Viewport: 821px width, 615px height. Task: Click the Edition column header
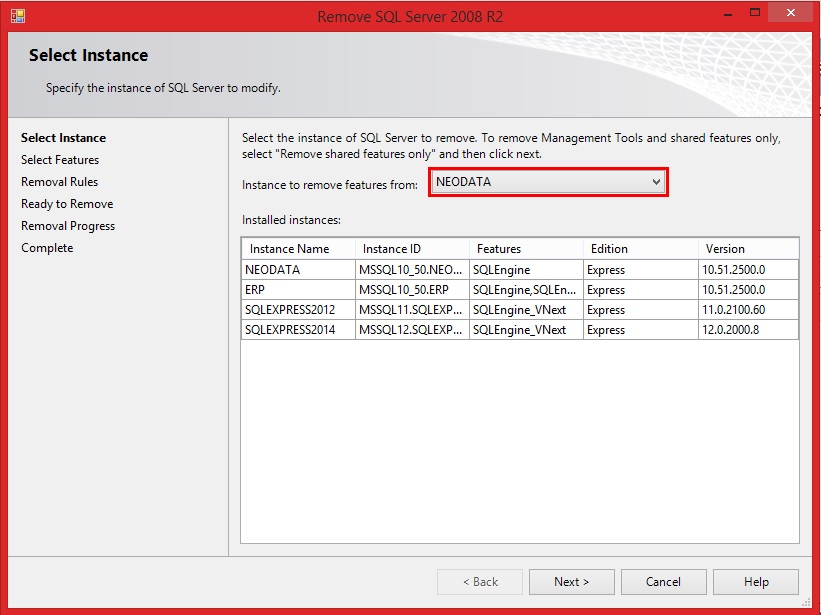point(640,249)
